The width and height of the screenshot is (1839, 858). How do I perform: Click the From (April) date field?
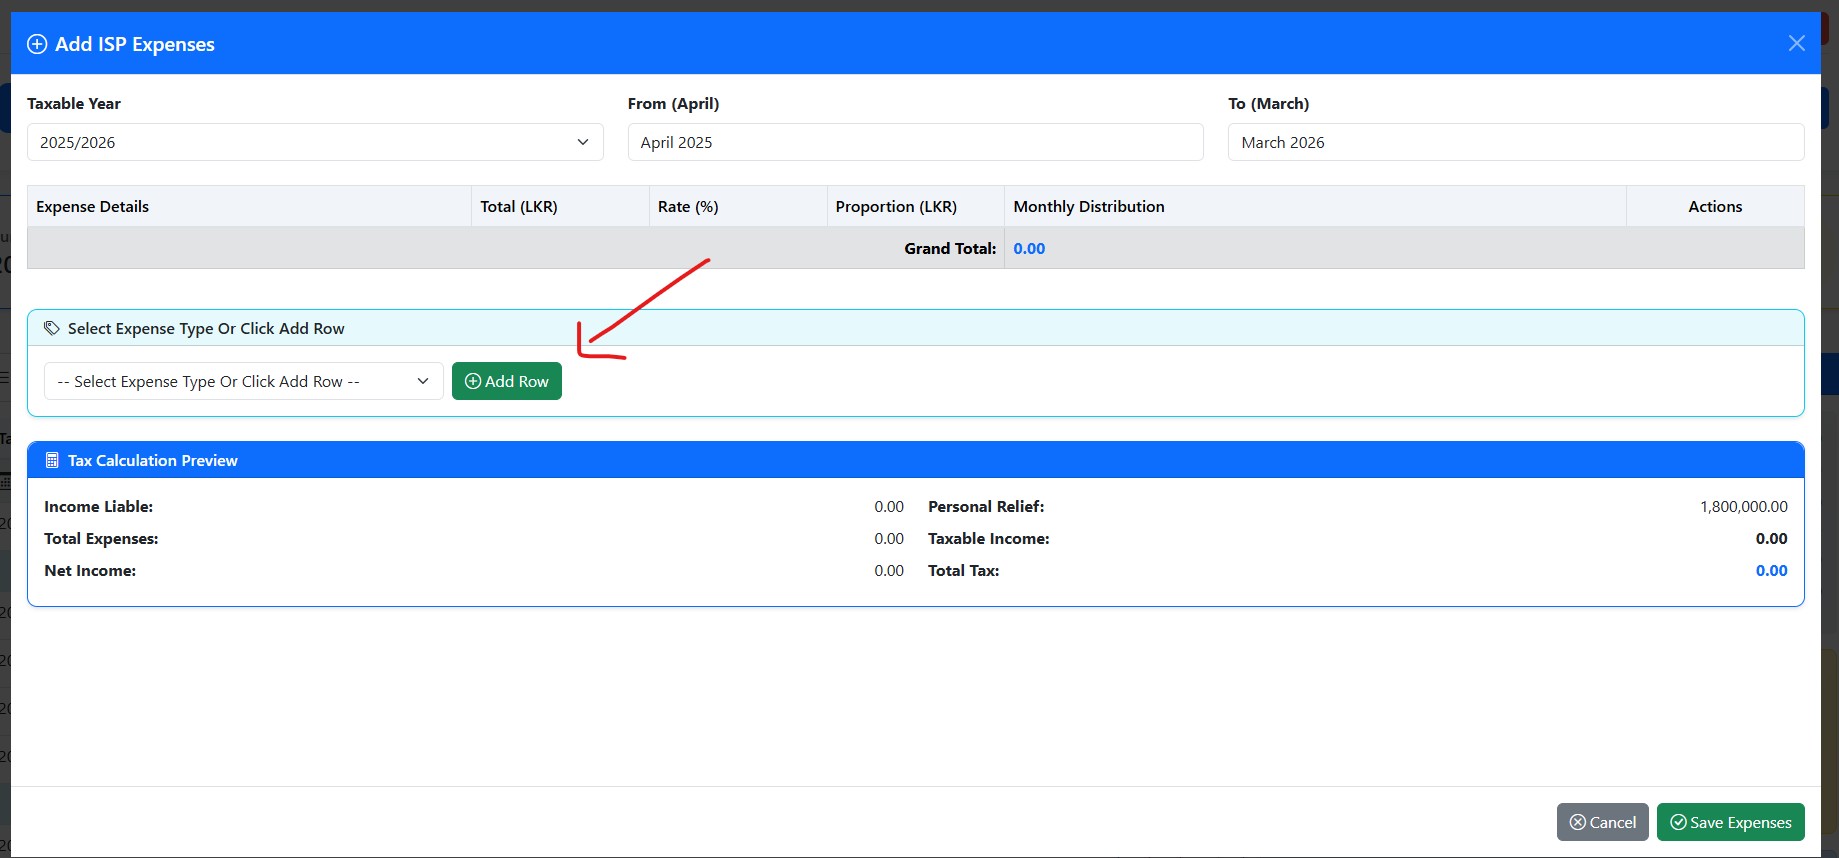point(915,142)
